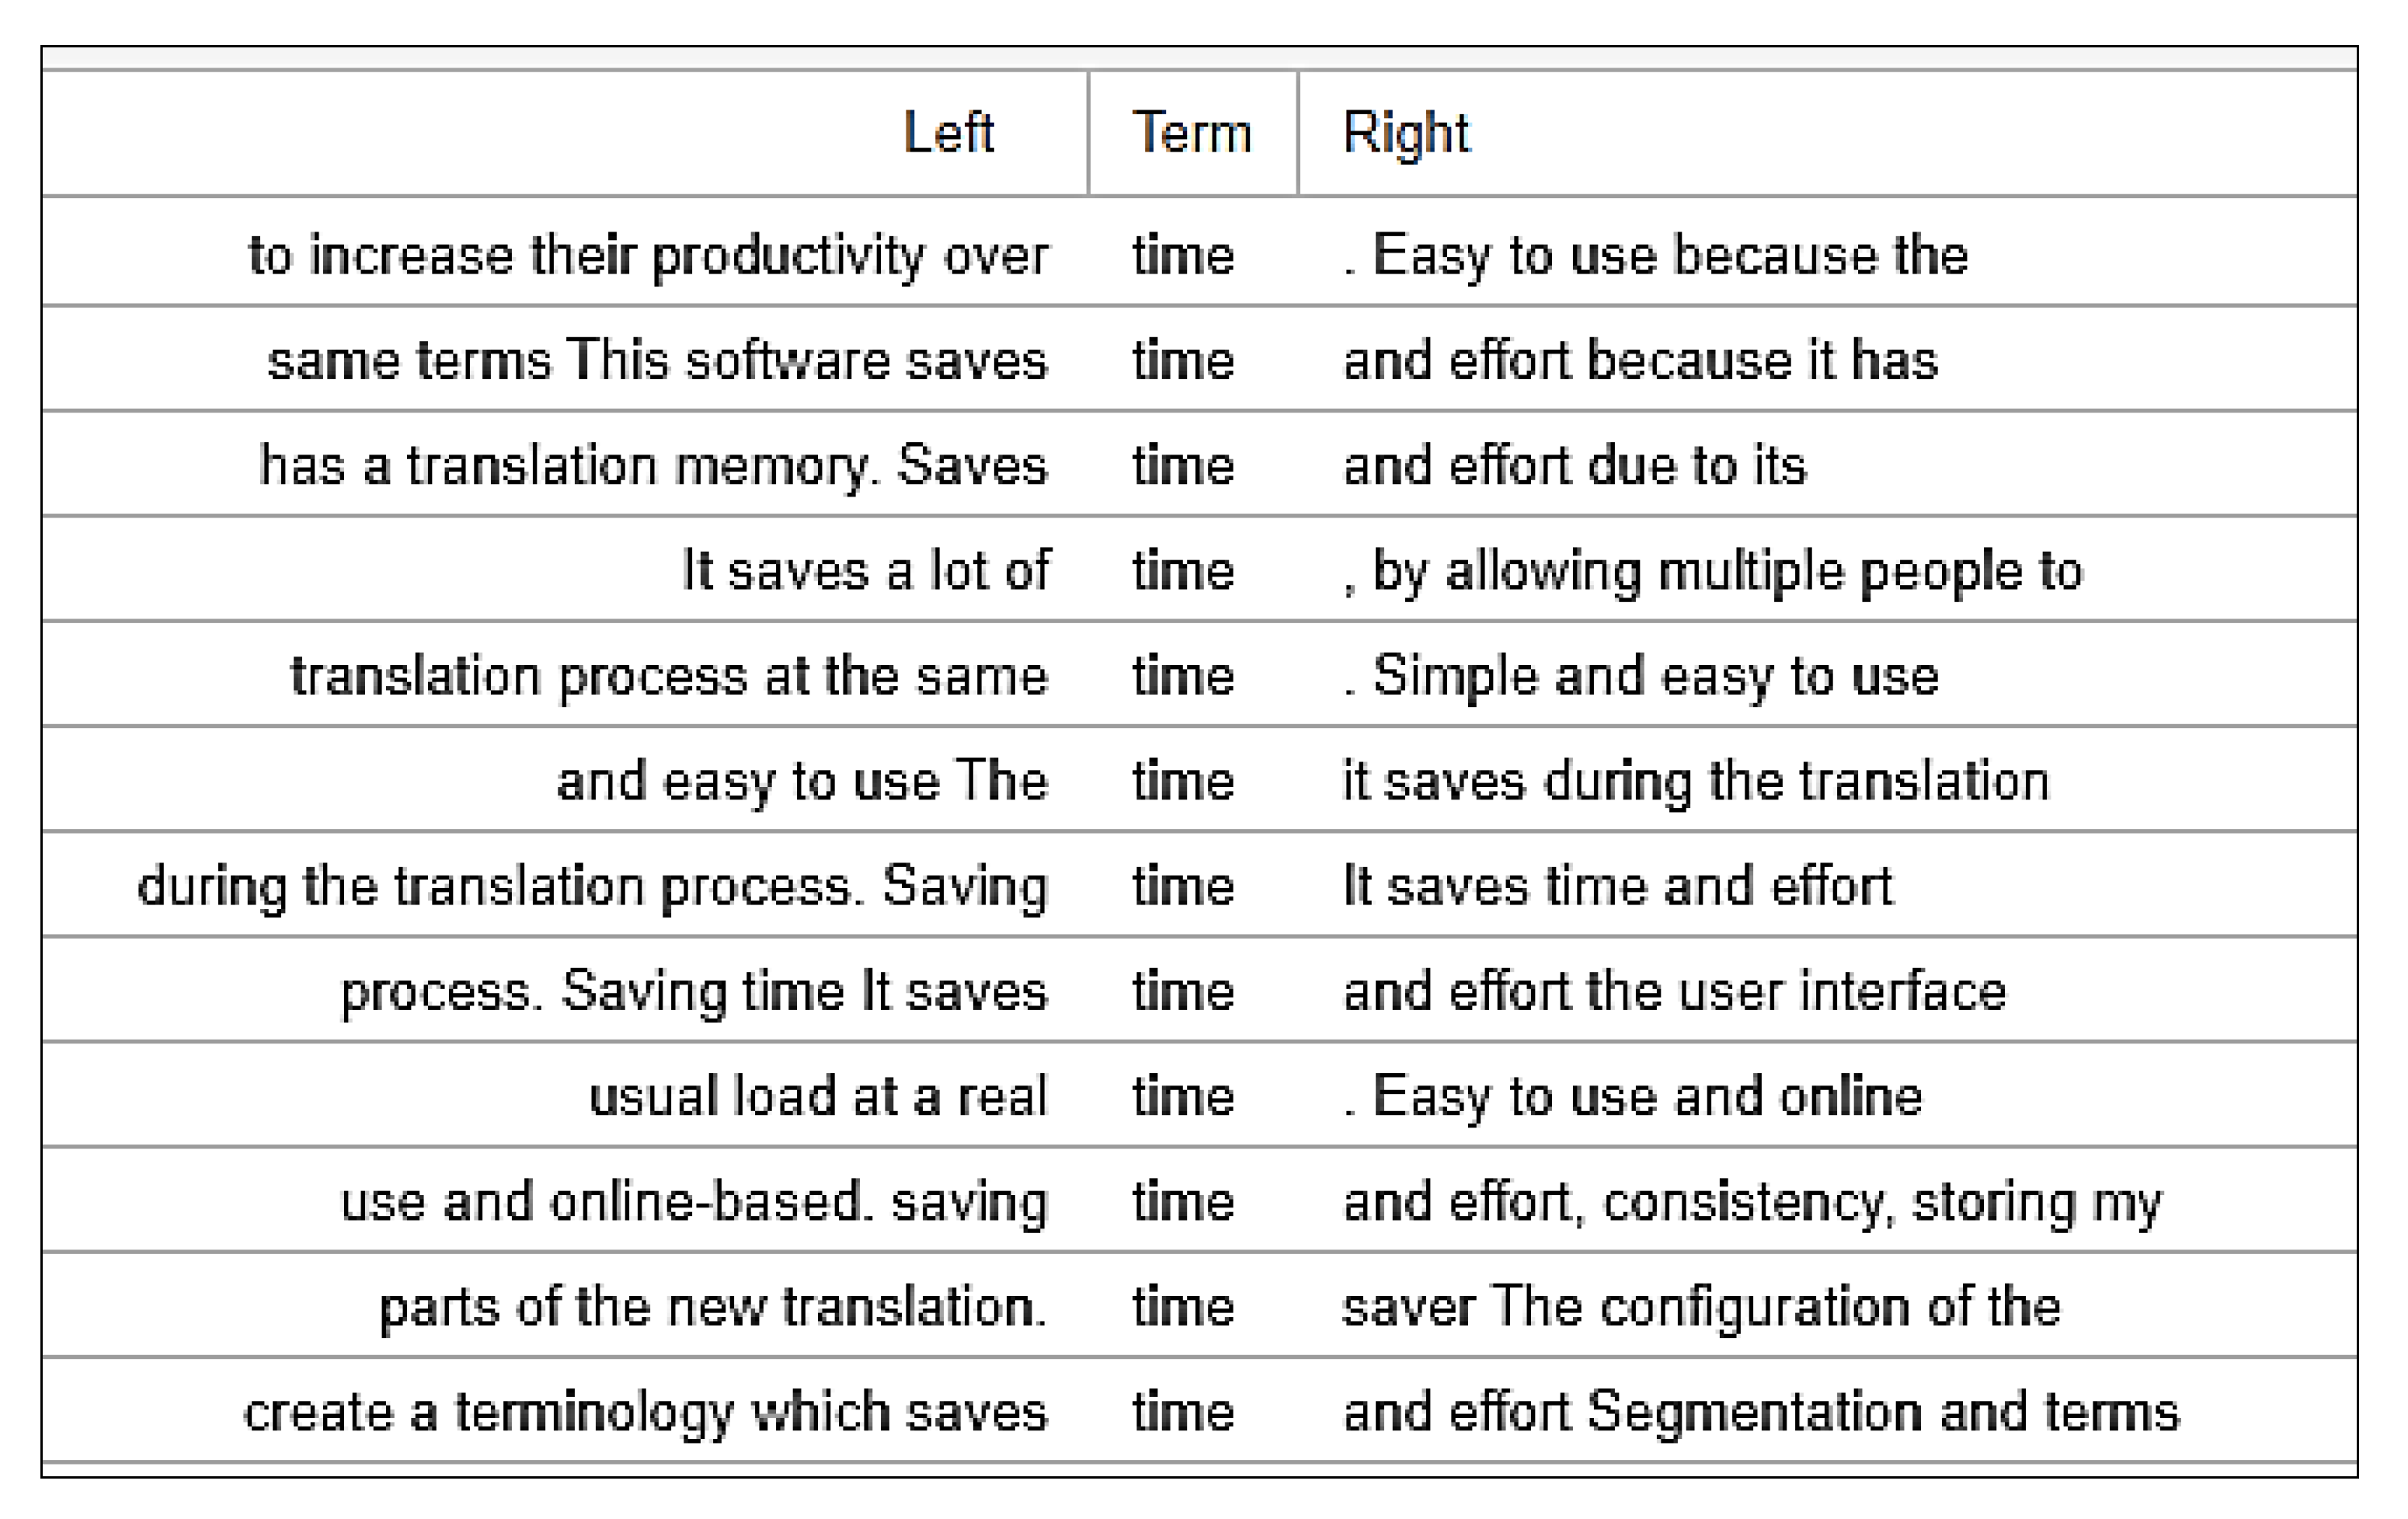
Task: Select the 'It saves a lot of' cell
Action: click(x=865, y=571)
